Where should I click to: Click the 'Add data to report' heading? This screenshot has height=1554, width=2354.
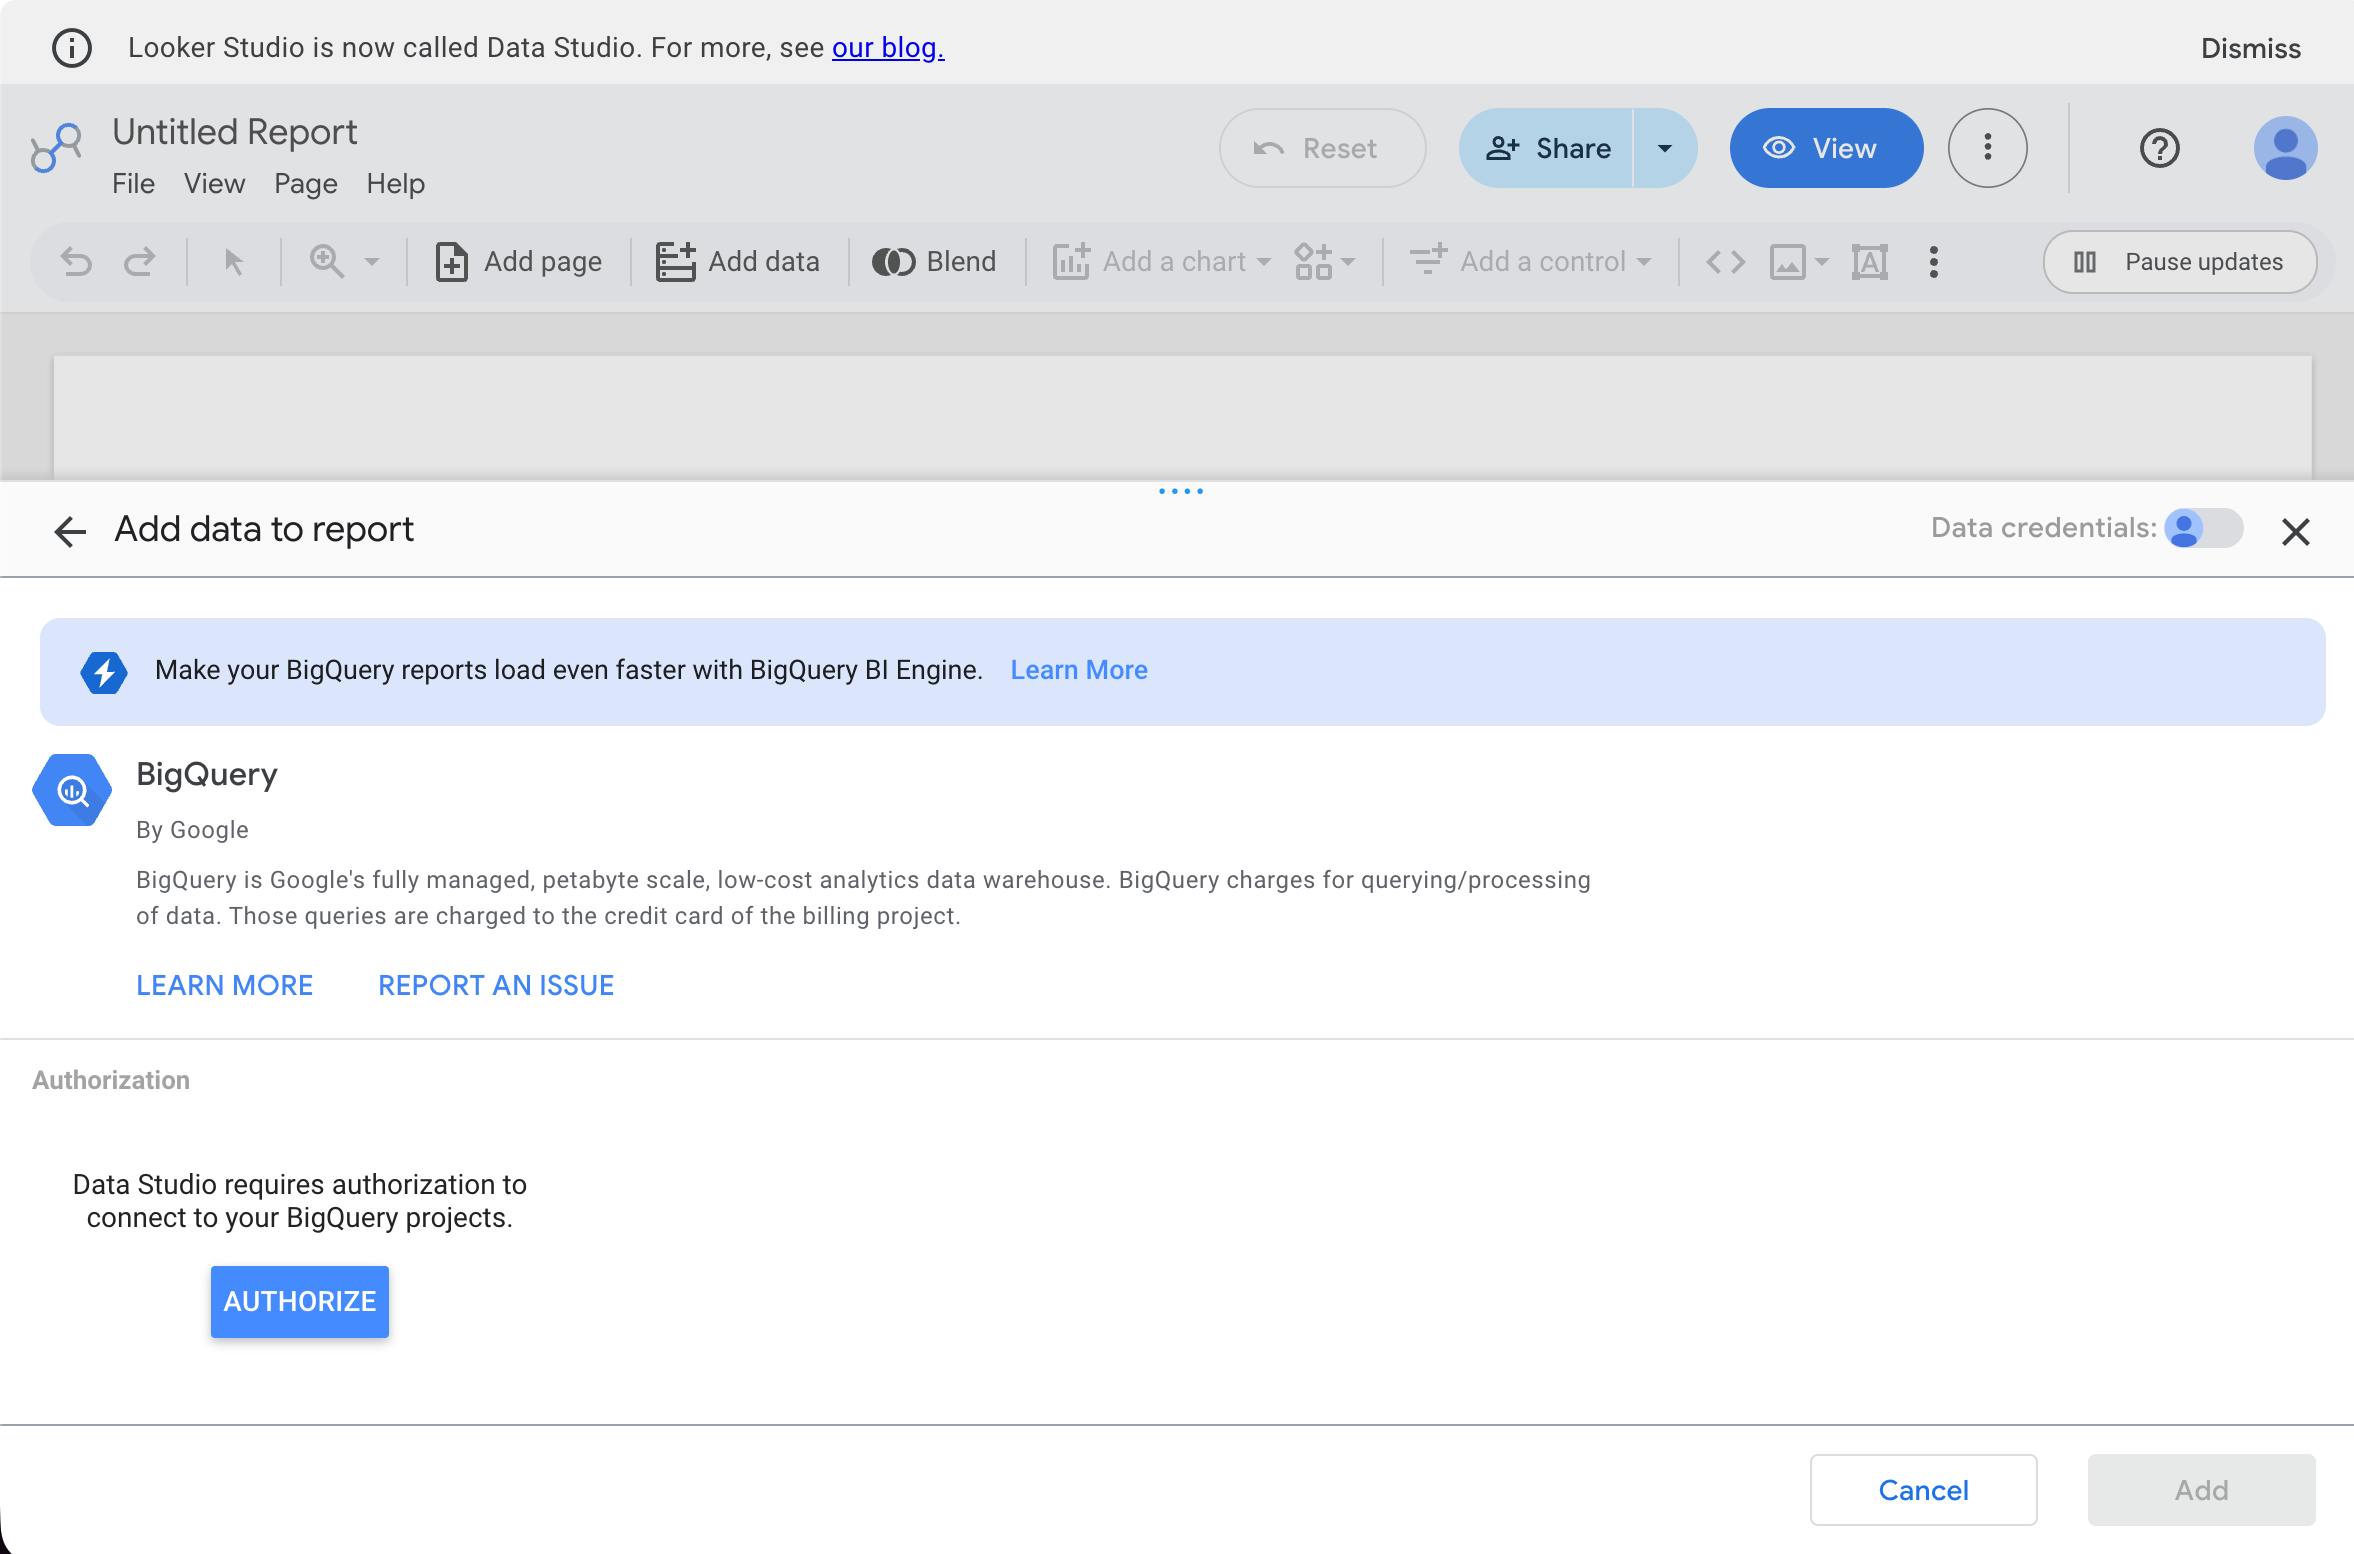pos(264,529)
